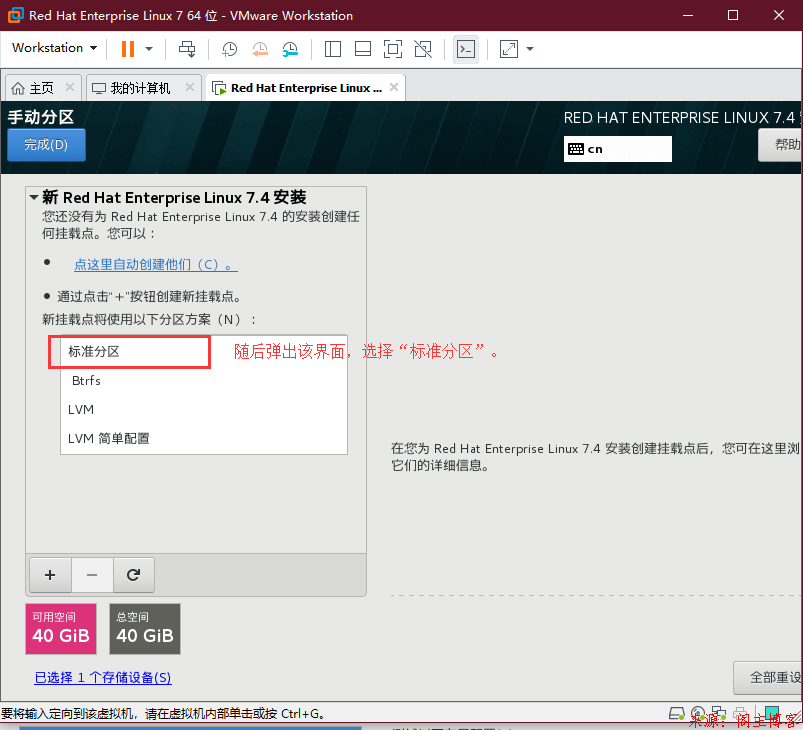Switch to the 主页 tab
803x730 pixels.
coord(41,88)
